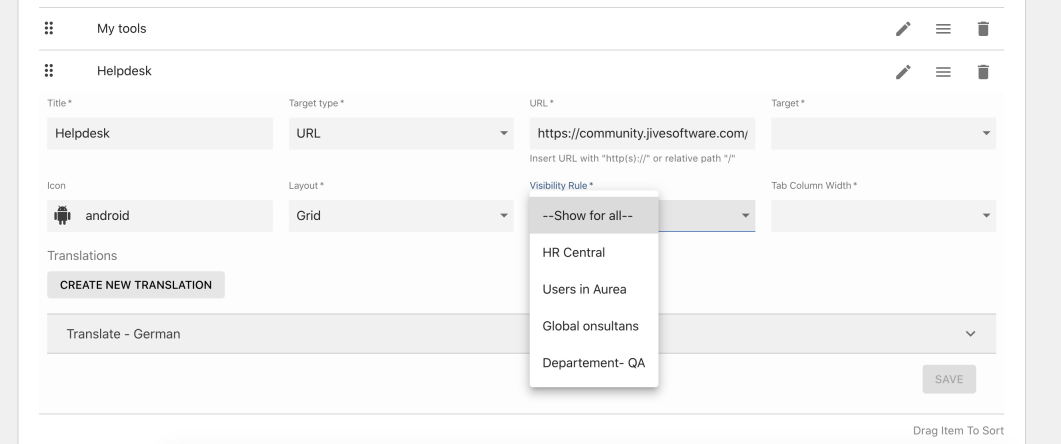Click the Translations section label
This screenshot has width=1061, height=444.
click(82, 256)
